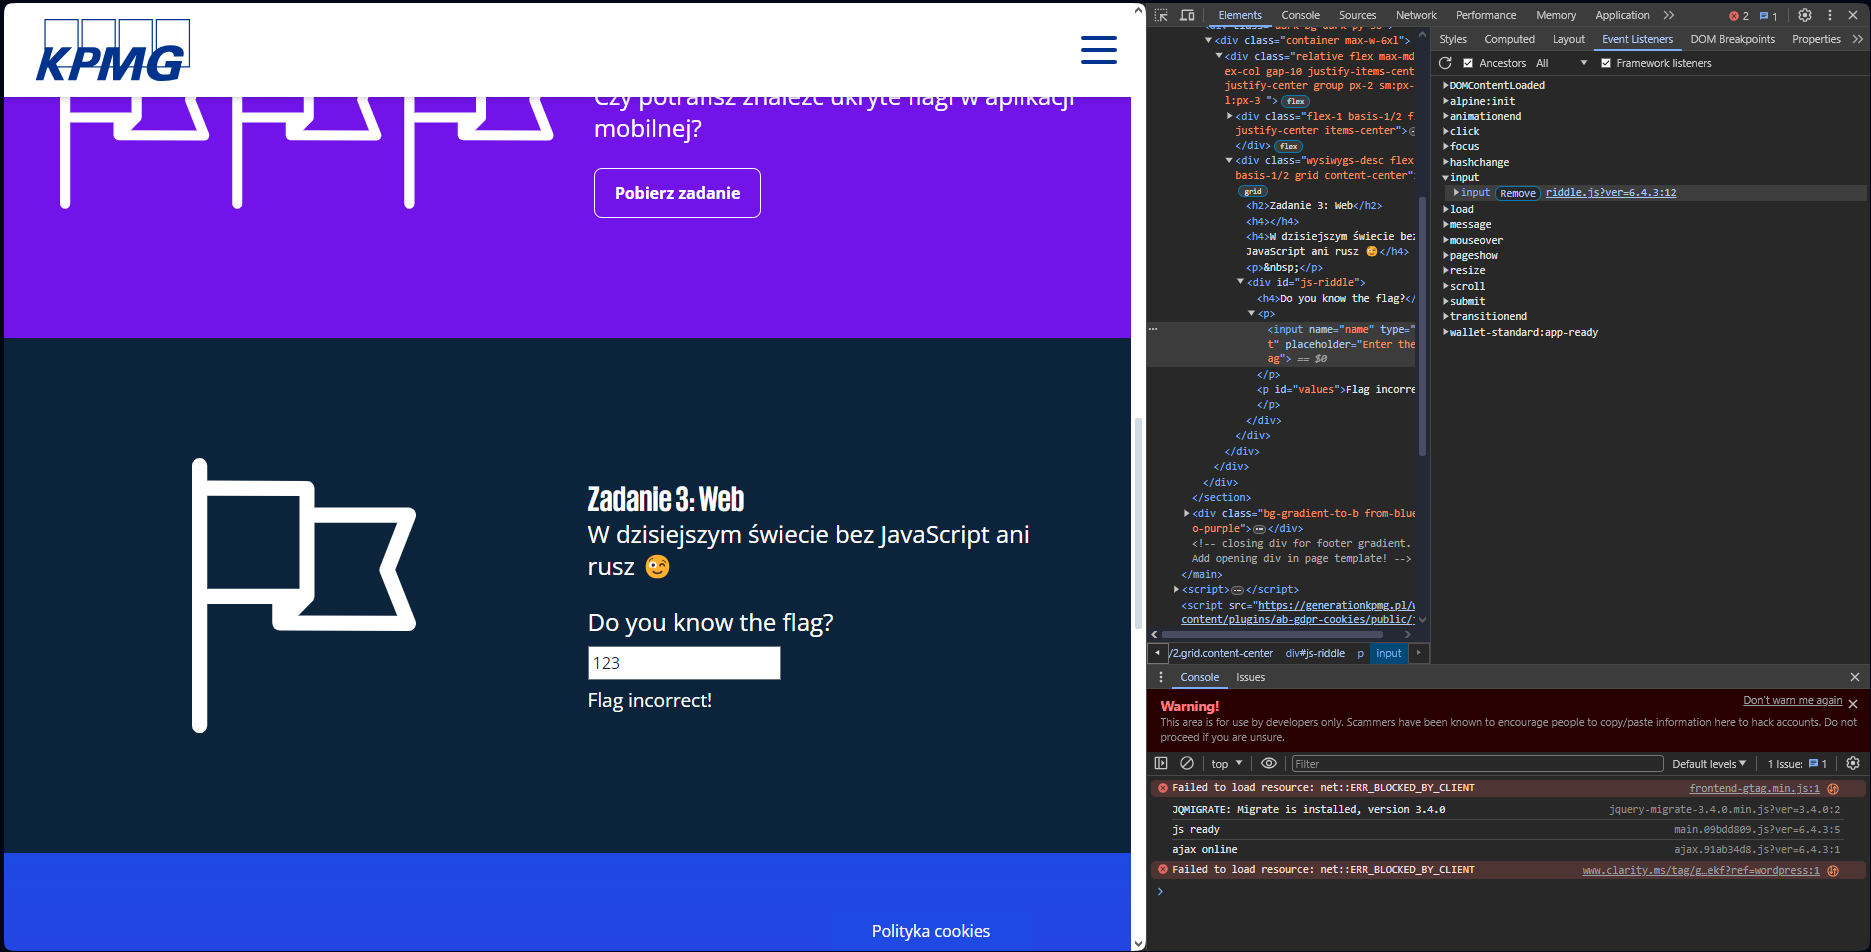Click the console Filter field
The height and width of the screenshot is (952, 1871).
tap(1477, 764)
